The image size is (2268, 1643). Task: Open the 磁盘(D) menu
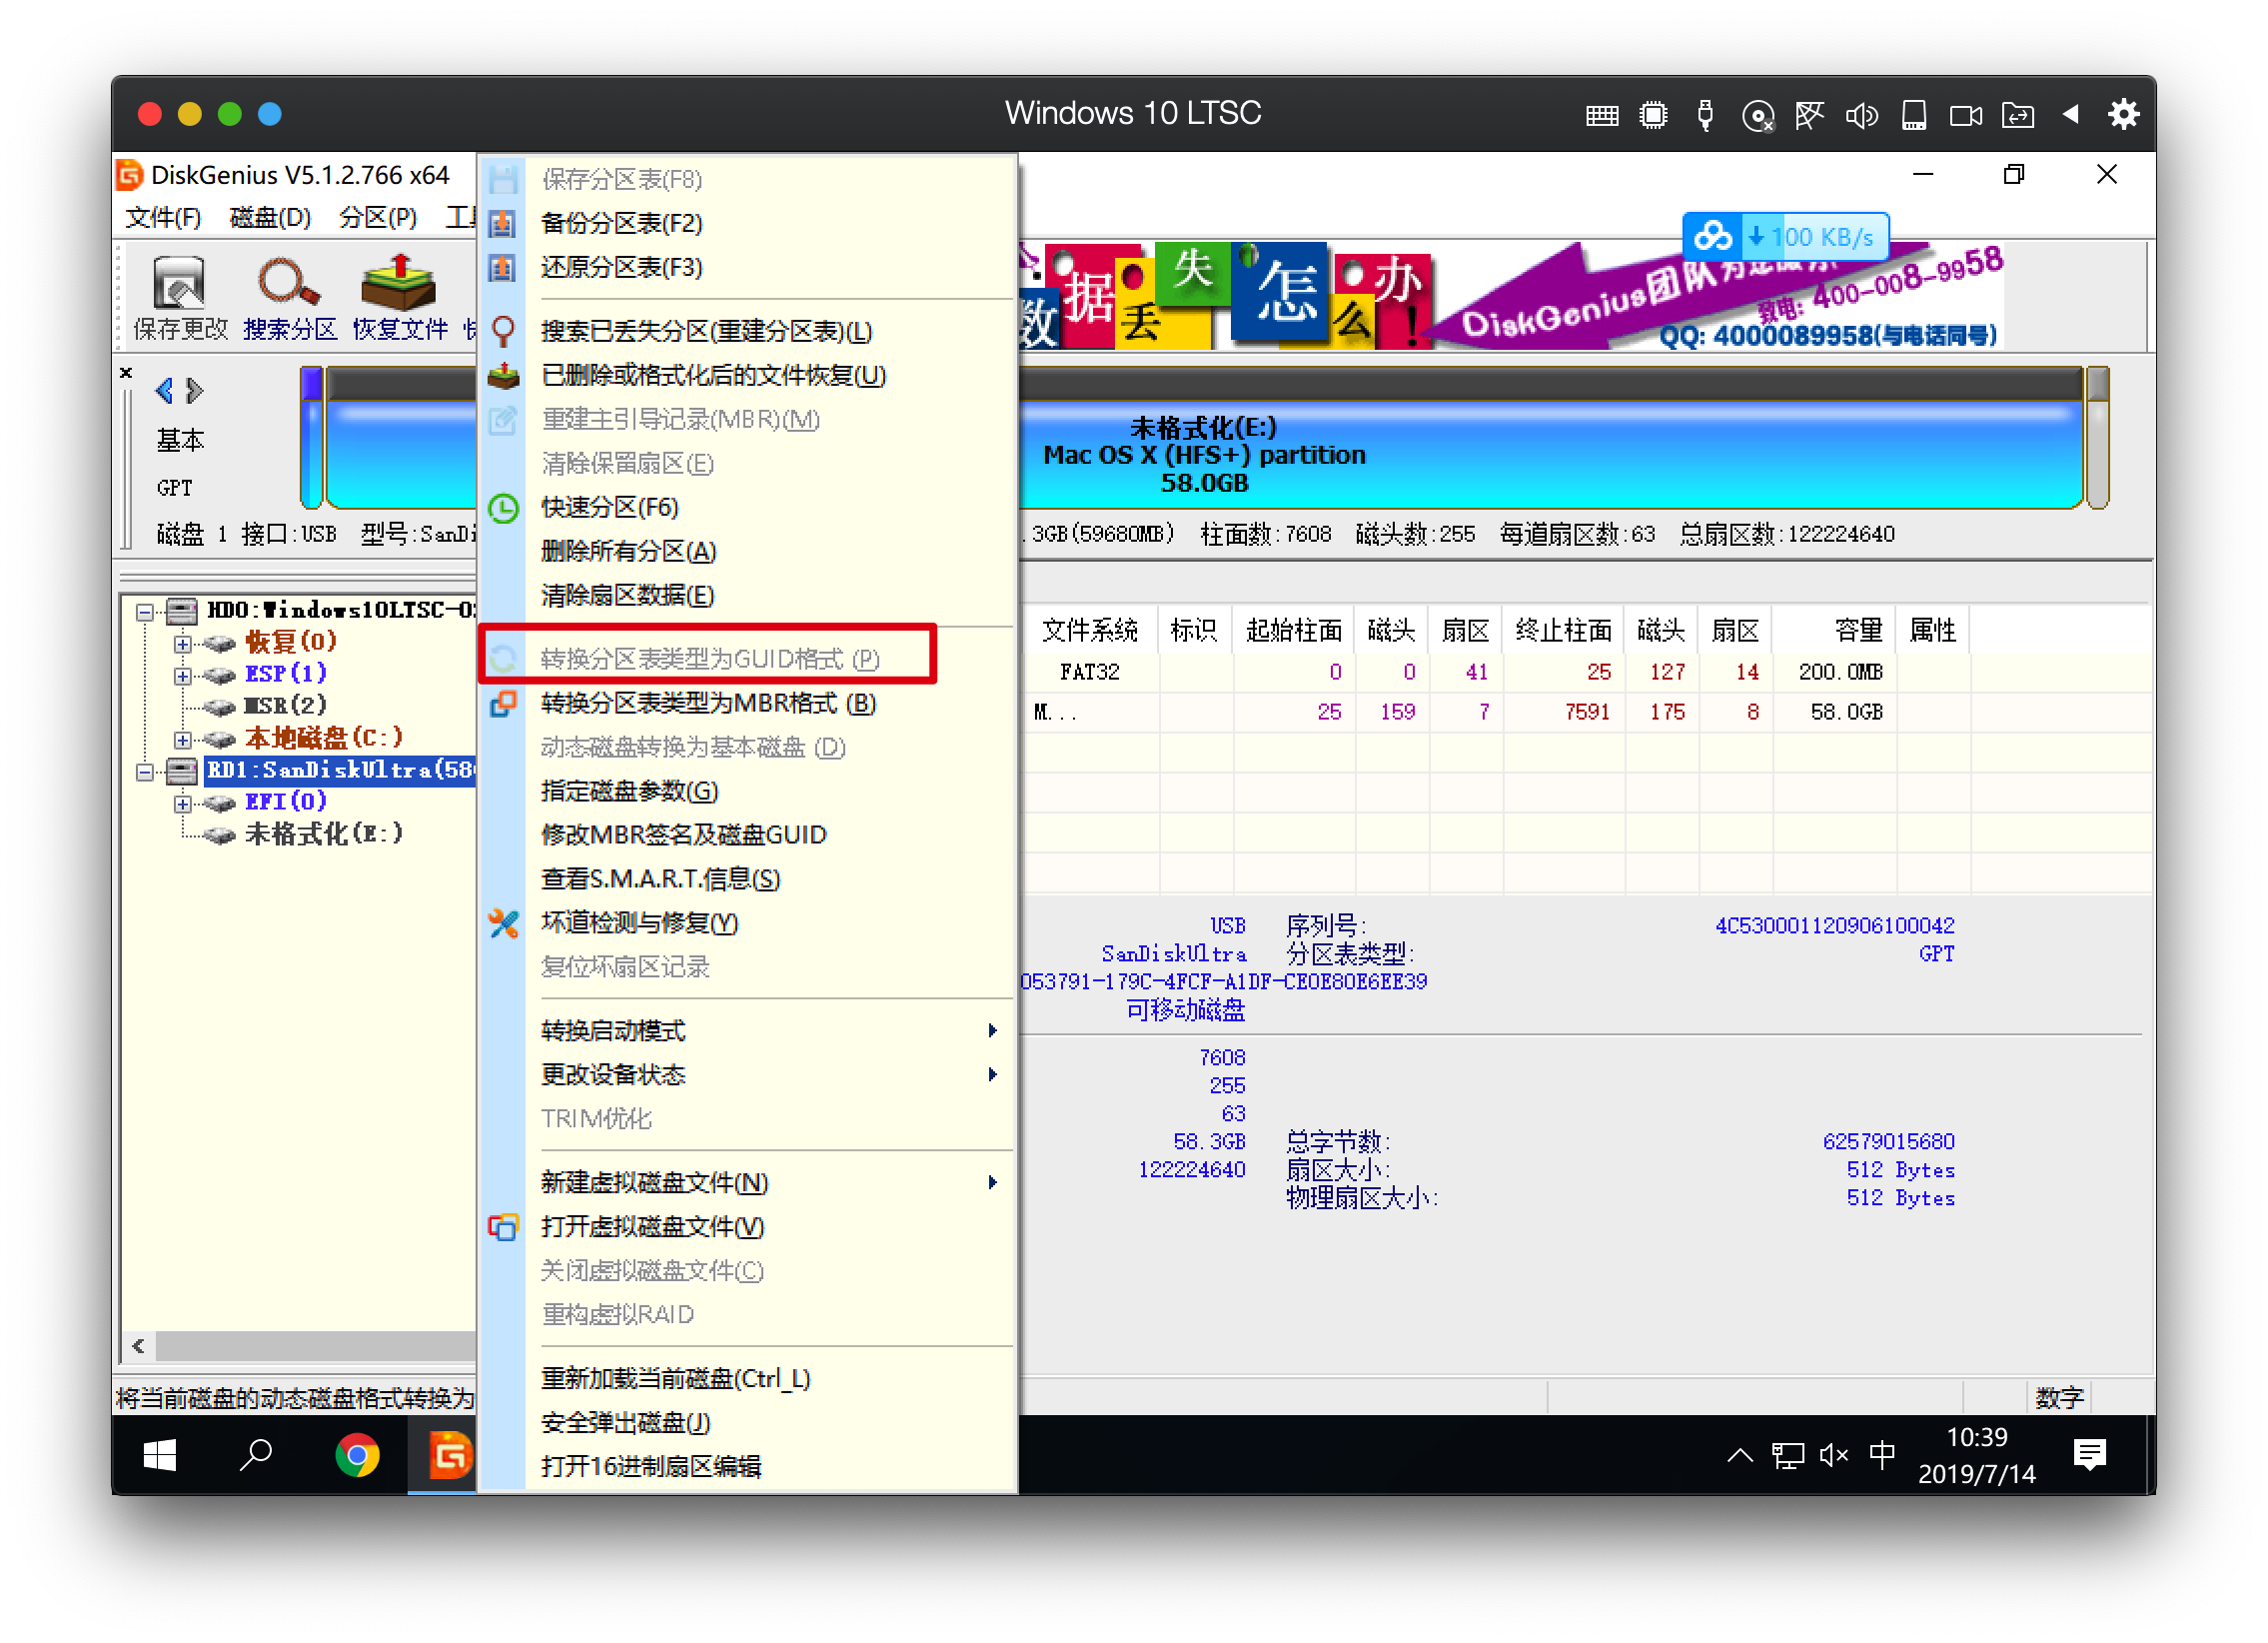pos(270,217)
